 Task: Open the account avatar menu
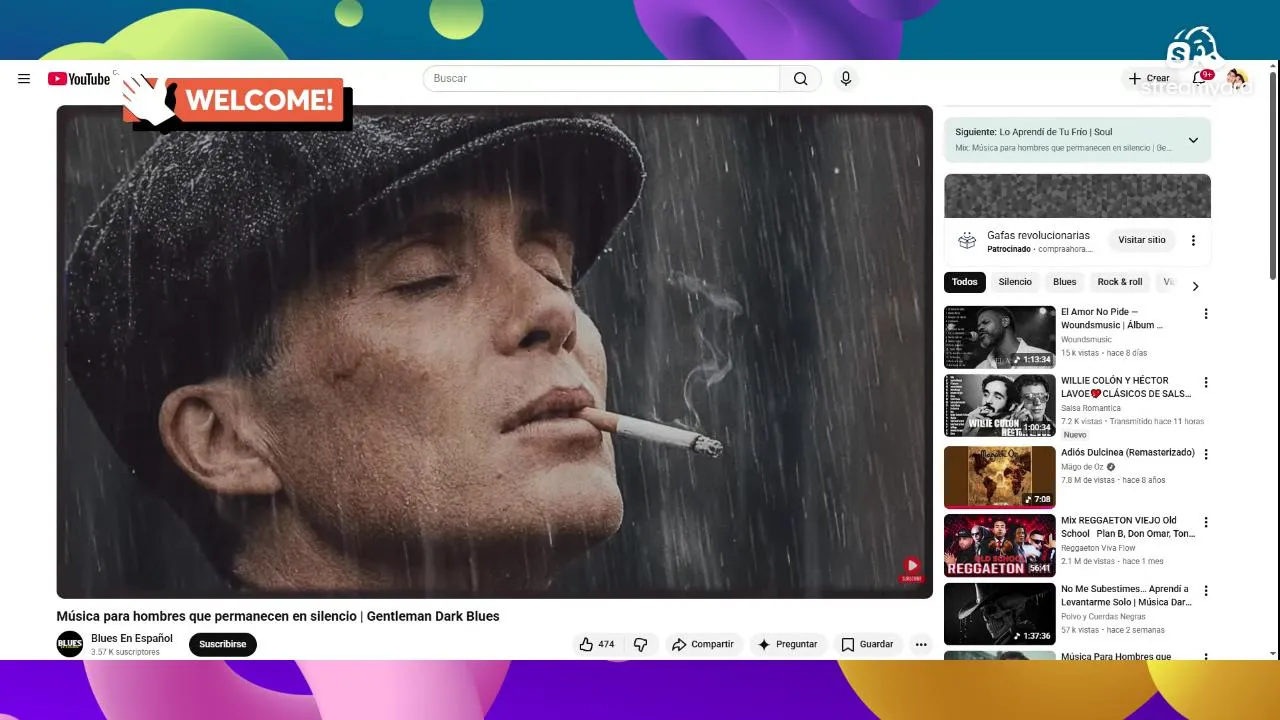point(1236,78)
